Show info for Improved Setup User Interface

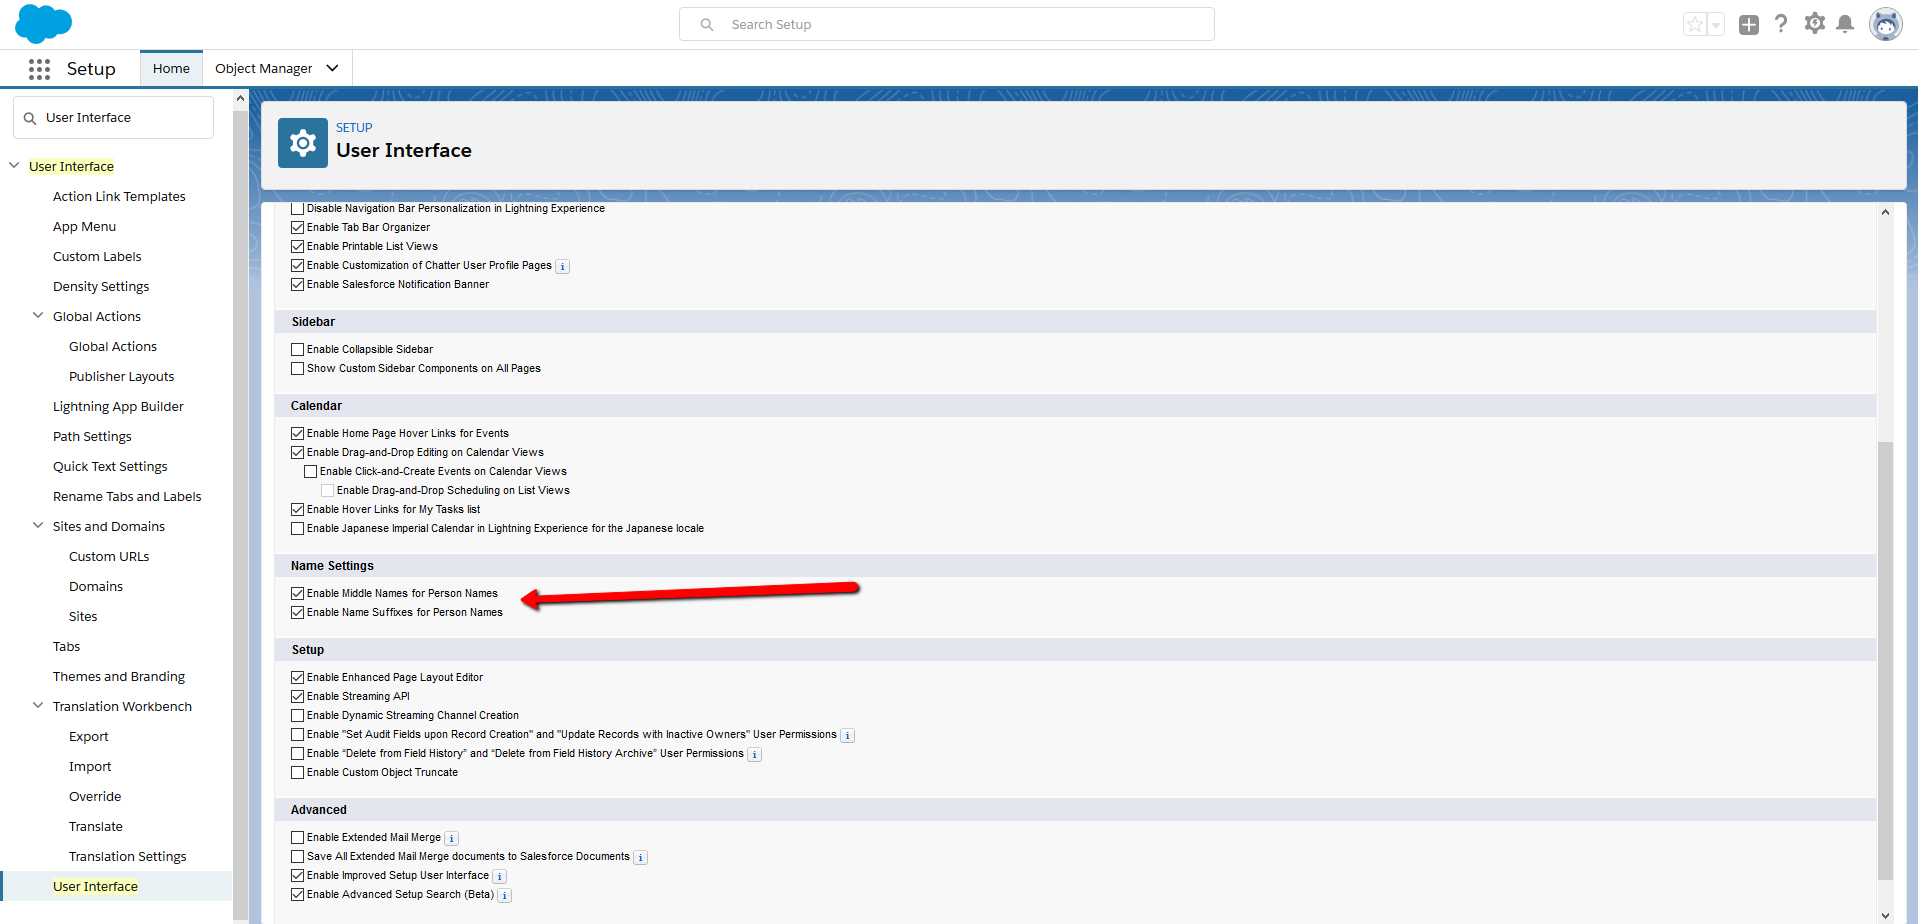point(499,876)
